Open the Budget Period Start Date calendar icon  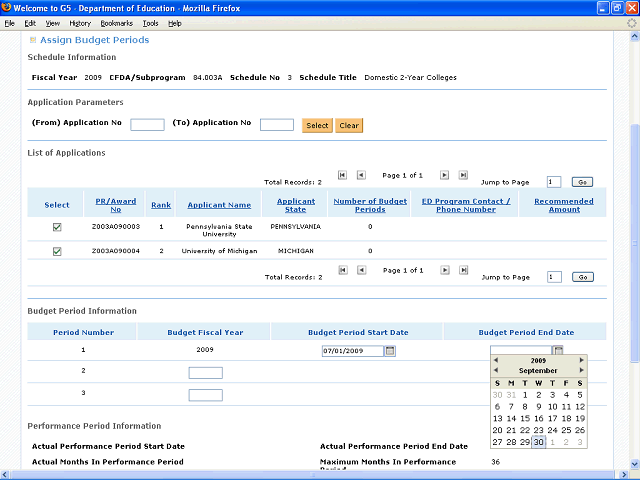tap(391, 351)
